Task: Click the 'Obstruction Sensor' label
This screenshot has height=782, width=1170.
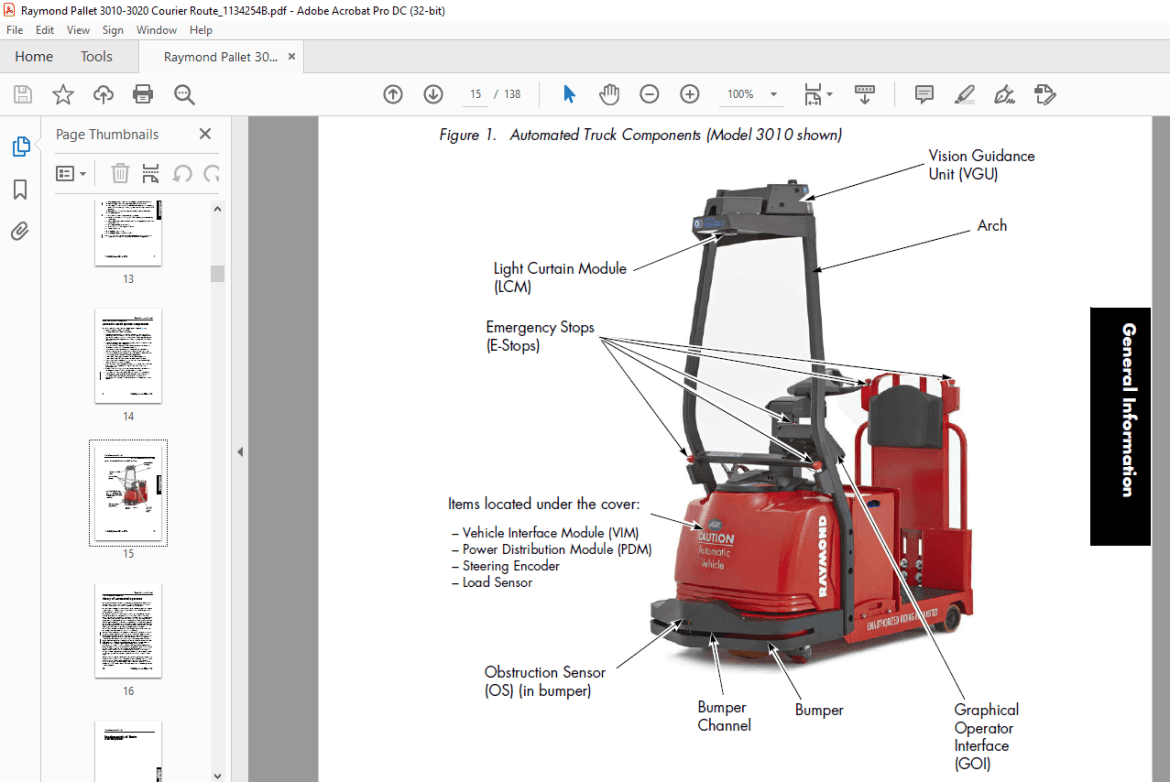Action: pyautogui.click(x=545, y=672)
